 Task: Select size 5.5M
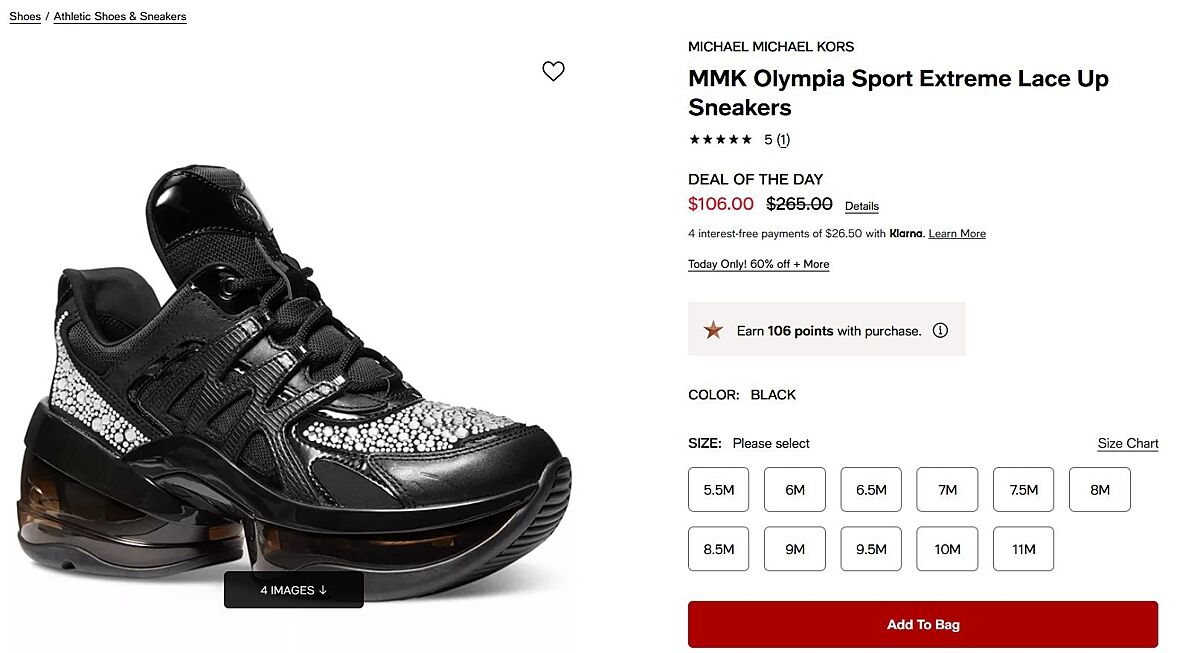pyautogui.click(x=719, y=490)
